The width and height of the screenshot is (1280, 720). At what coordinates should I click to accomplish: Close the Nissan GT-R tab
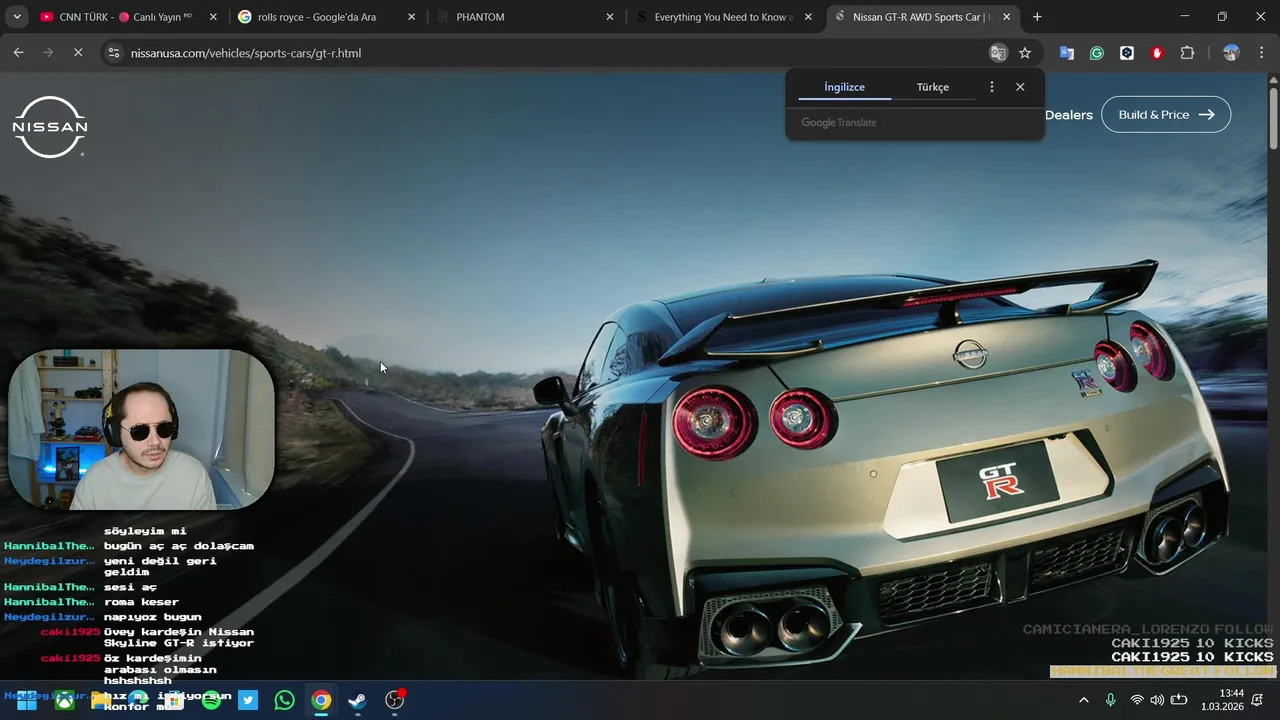(1007, 17)
